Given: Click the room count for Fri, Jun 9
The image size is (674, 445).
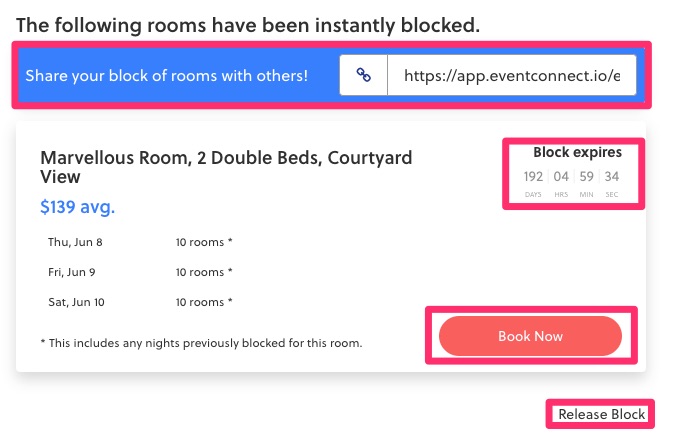Looking at the screenshot, I should (x=204, y=271).
